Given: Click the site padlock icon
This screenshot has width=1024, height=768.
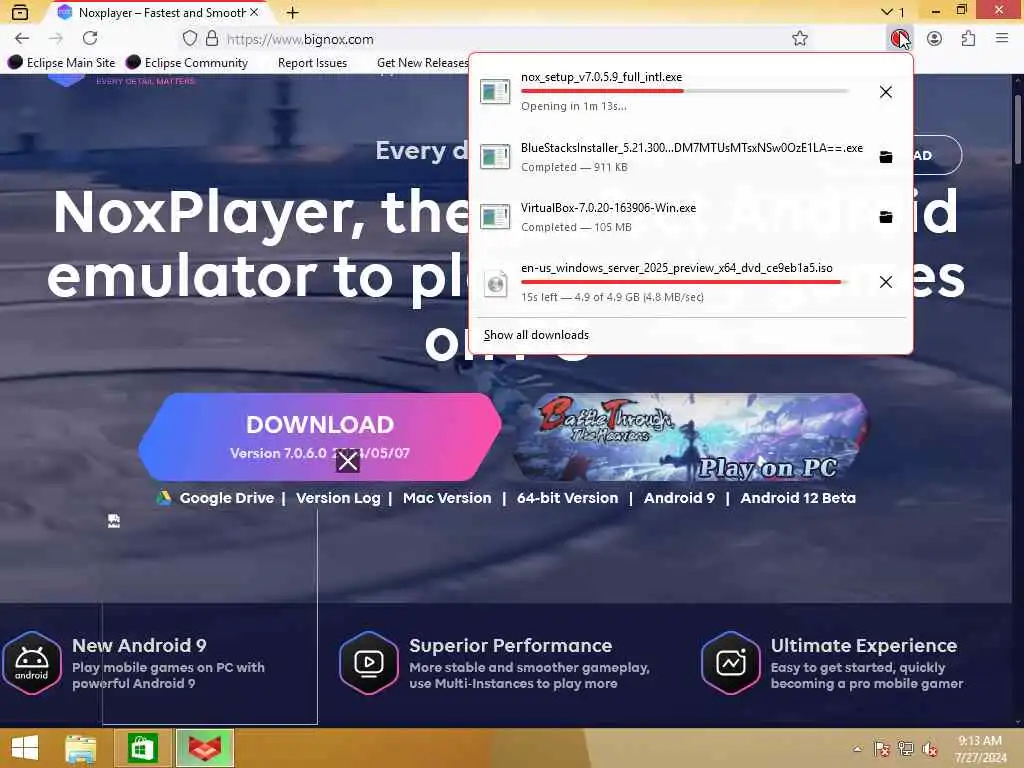Looking at the screenshot, I should click(212, 39).
